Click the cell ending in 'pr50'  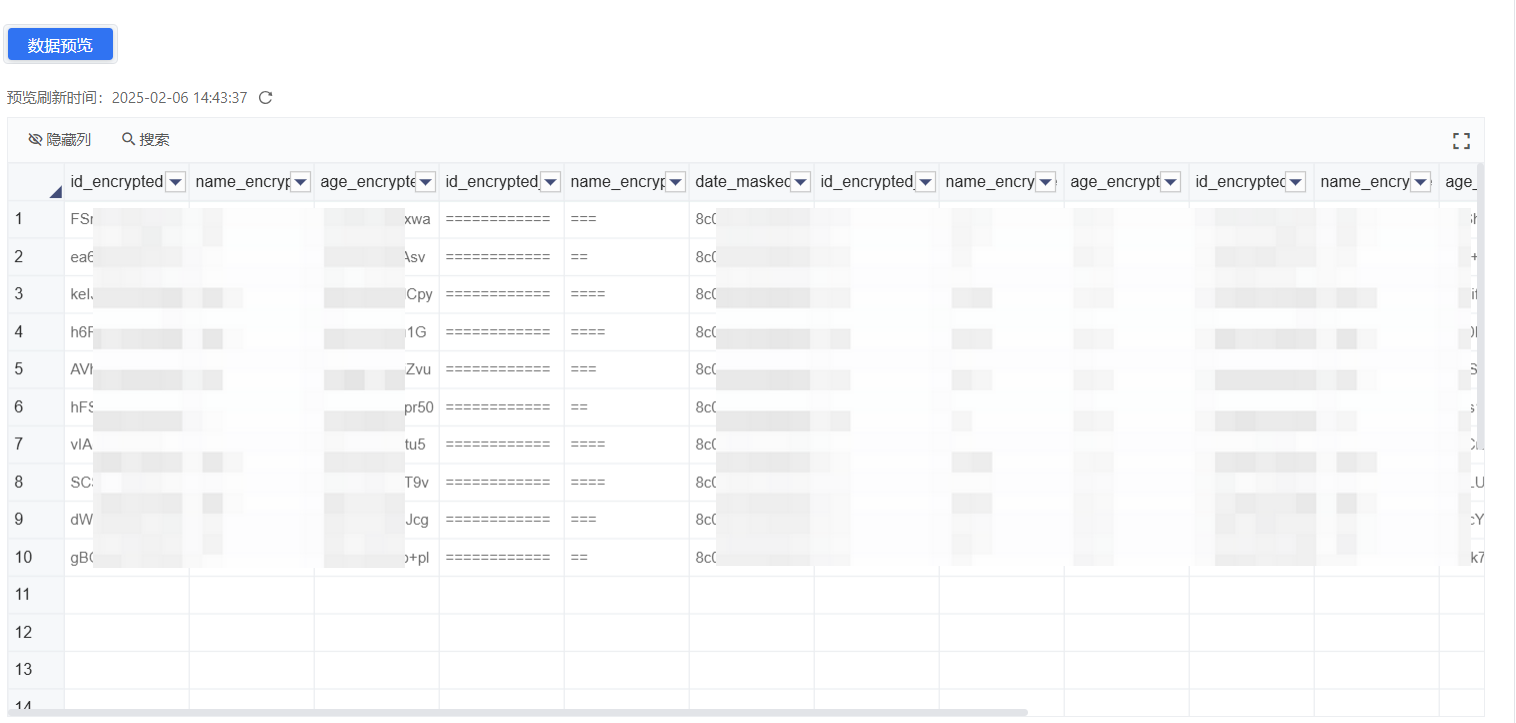coord(377,407)
